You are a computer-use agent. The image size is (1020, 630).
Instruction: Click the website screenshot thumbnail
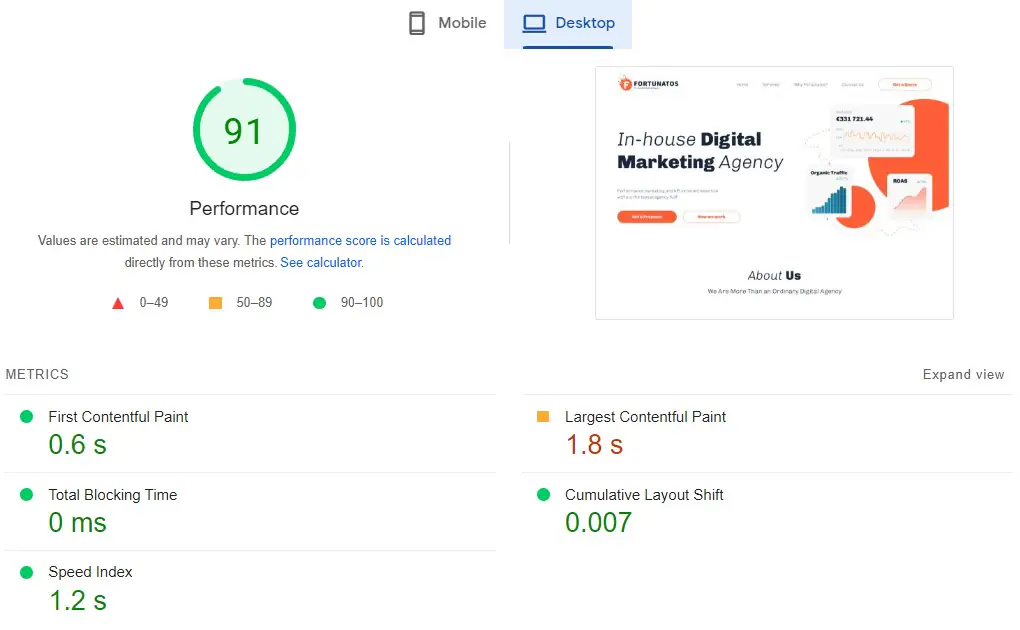coord(774,193)
